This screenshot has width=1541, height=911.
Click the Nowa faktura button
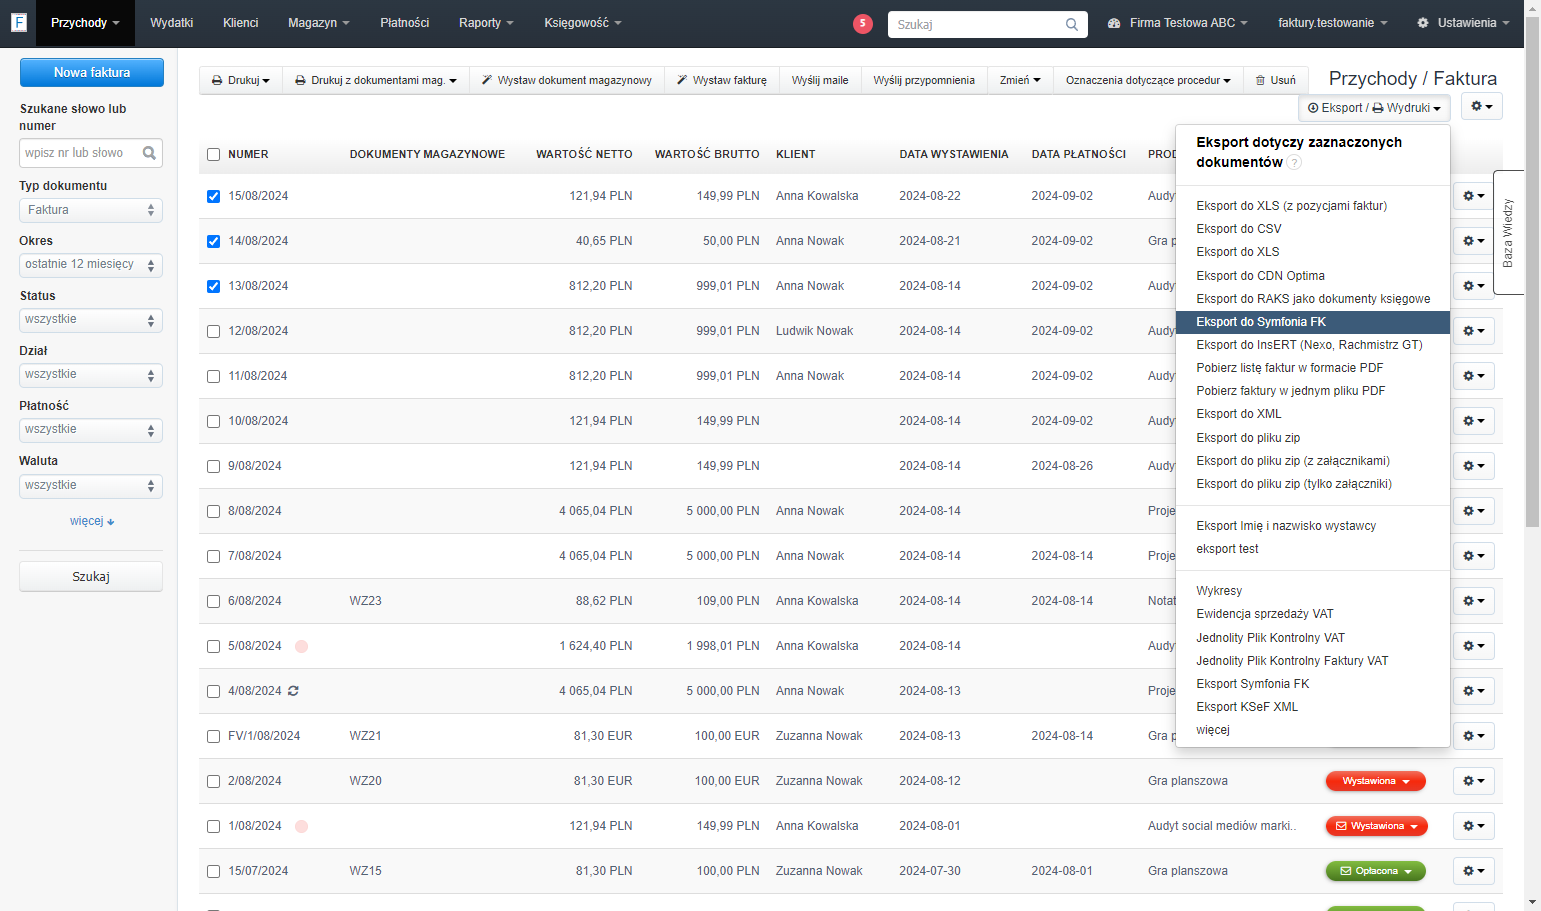pos(92,72)
